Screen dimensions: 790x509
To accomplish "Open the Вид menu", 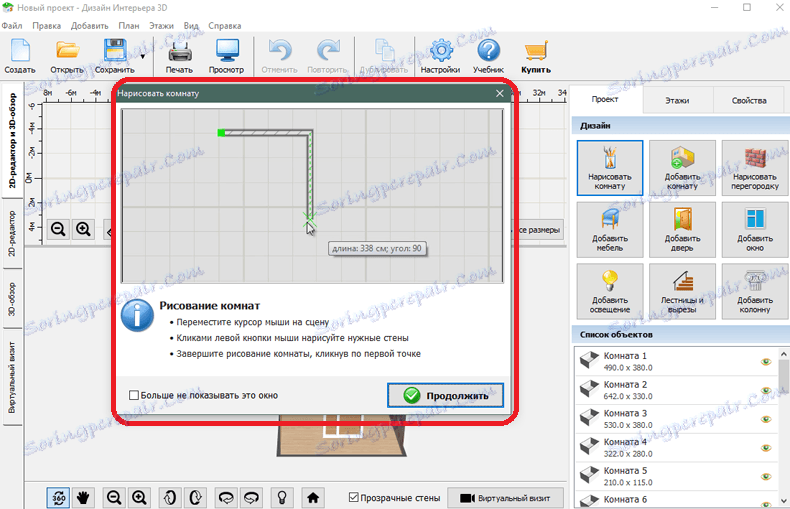I will pos(191,26).
